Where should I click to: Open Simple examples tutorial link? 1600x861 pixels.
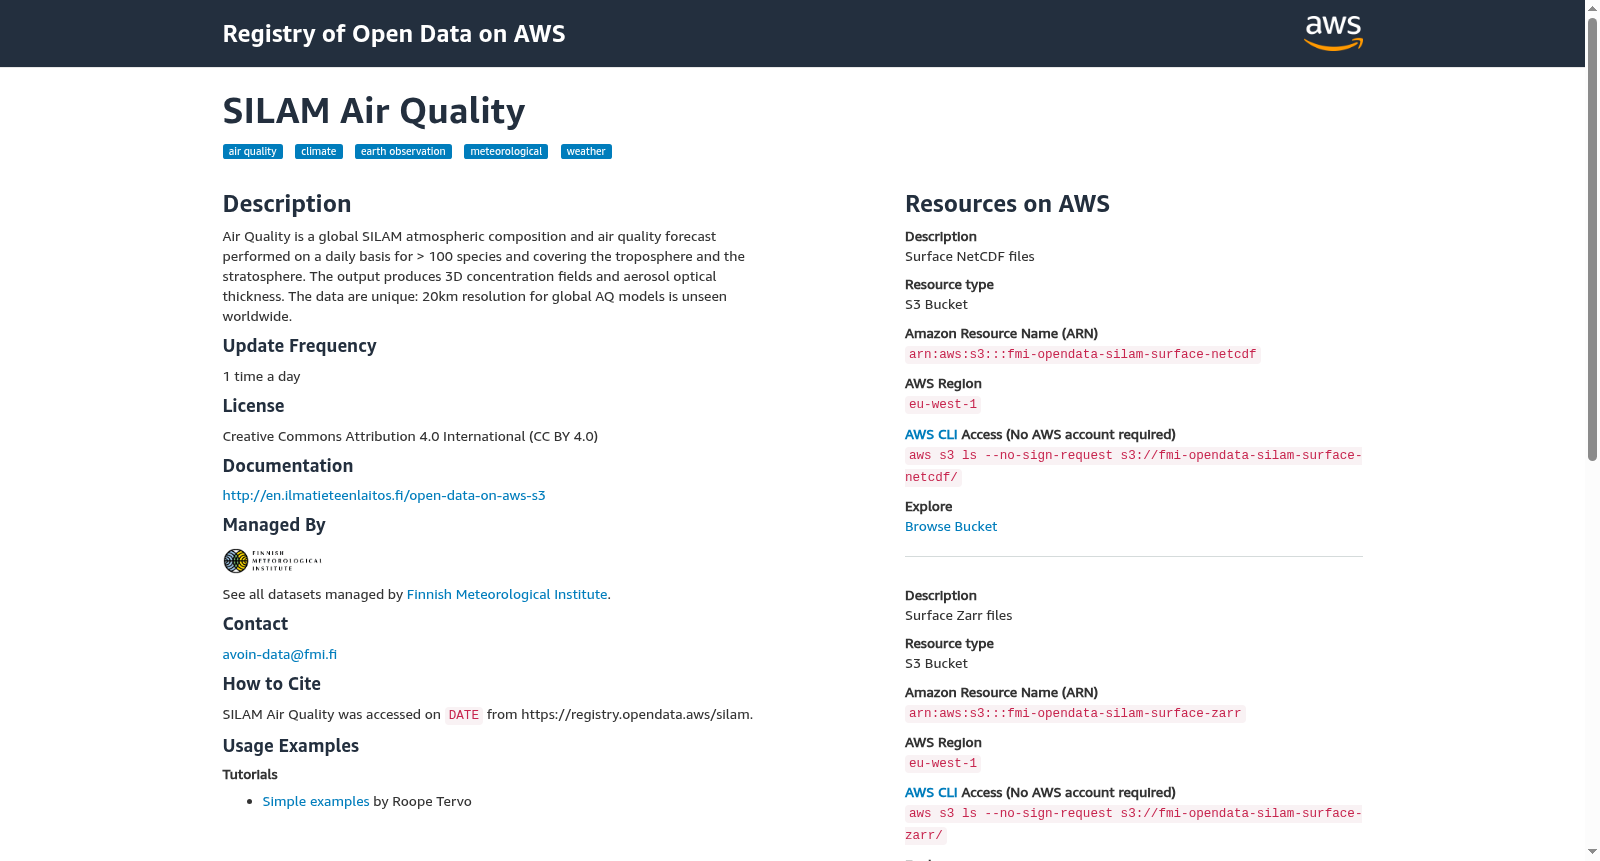click(316, 801)
